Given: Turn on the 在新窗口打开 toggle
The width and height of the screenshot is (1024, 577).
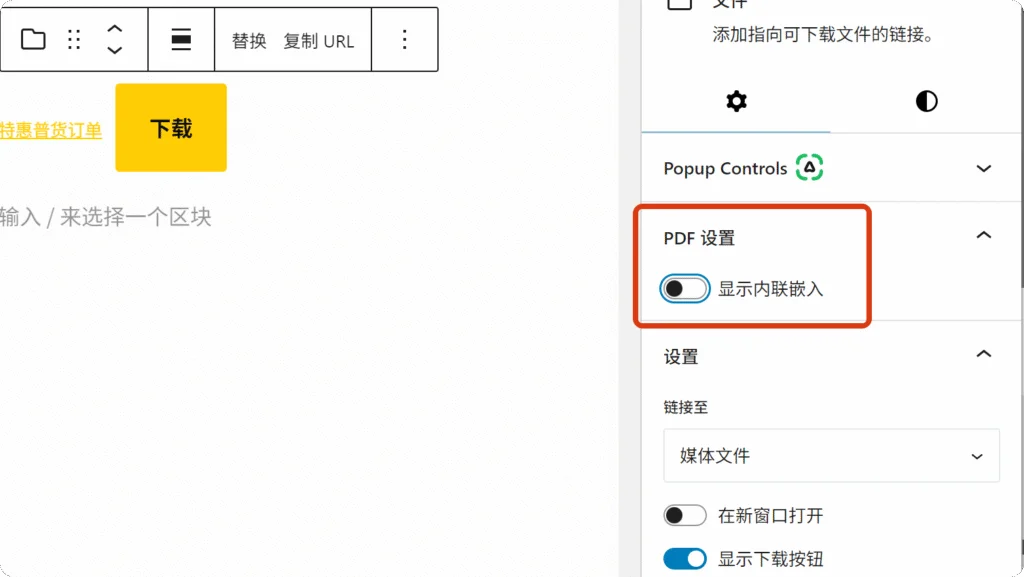Looking at the screenshot, I should click(685, 516).
